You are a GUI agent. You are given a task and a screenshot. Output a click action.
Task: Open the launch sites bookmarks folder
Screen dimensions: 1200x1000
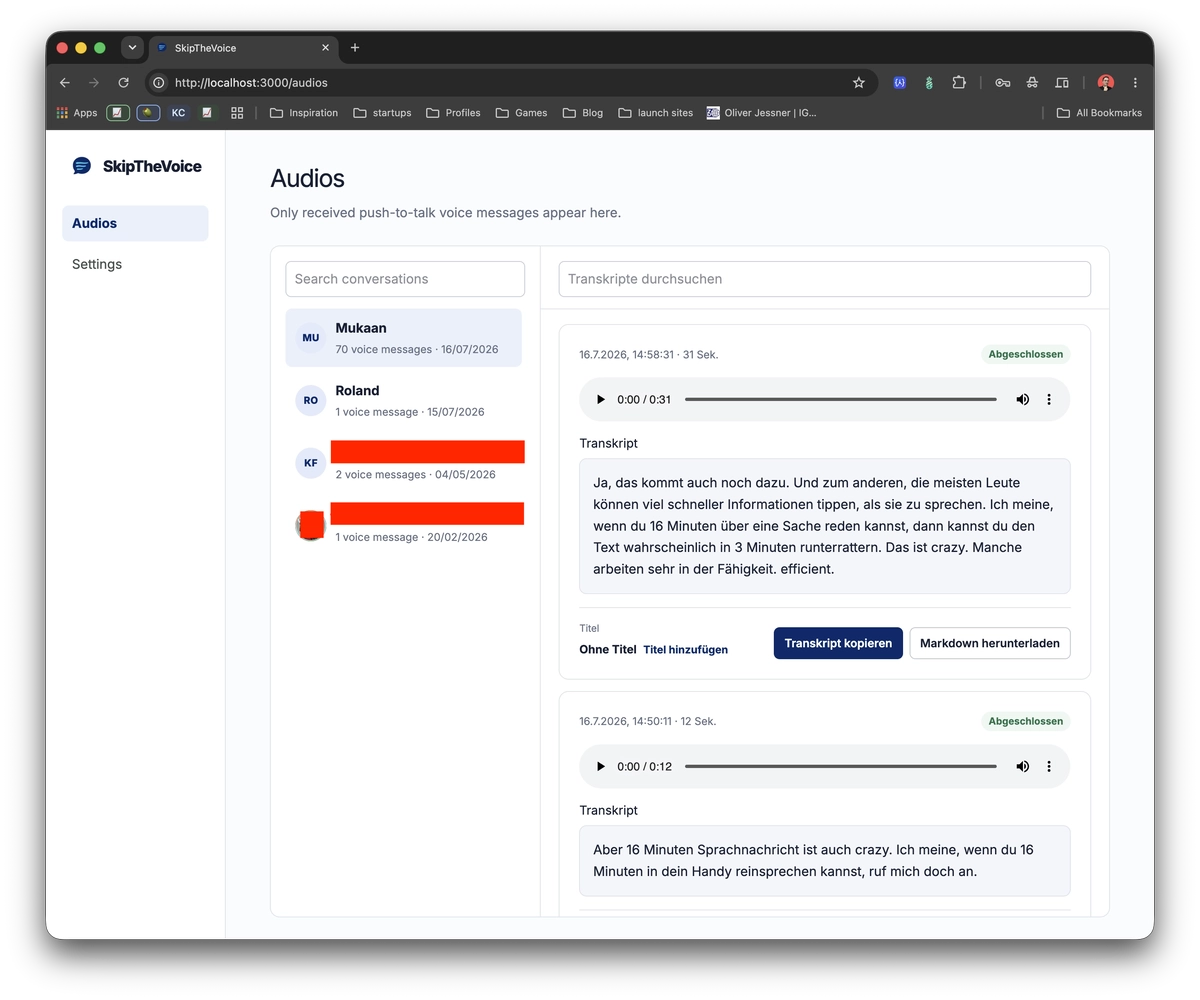[655, 113]
